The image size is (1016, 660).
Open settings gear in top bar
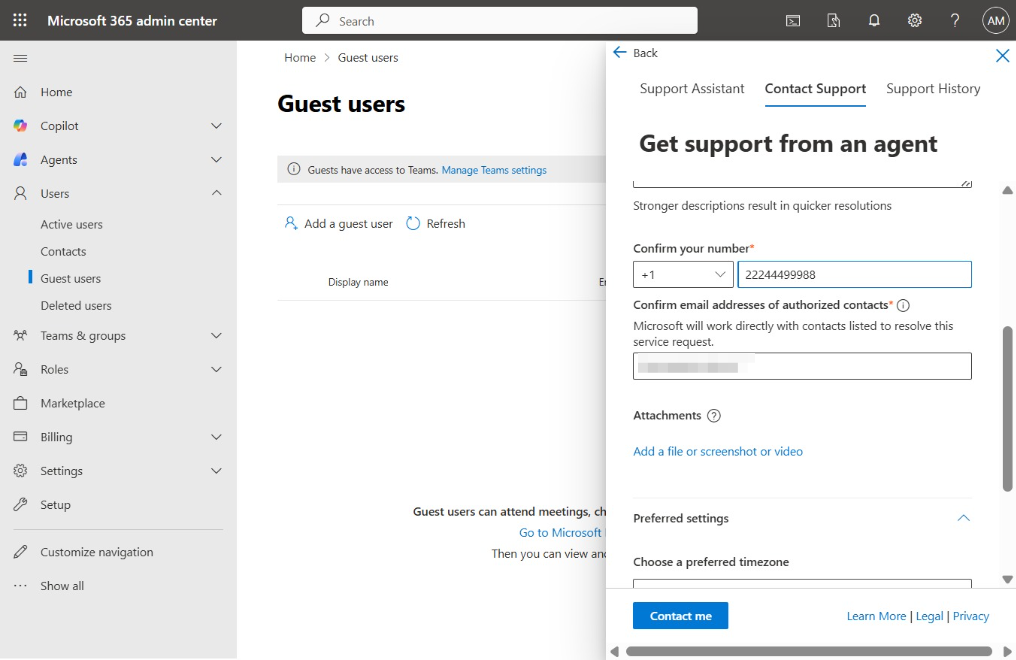(x=914, y=21)
